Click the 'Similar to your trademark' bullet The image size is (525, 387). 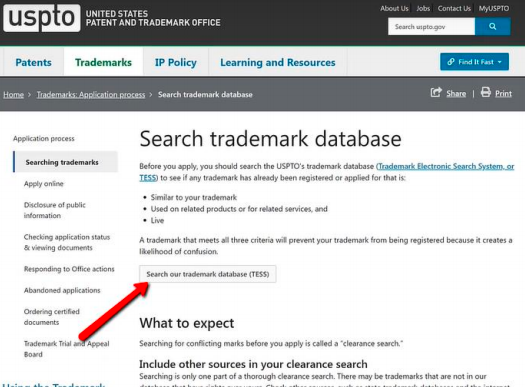(194, 198)
